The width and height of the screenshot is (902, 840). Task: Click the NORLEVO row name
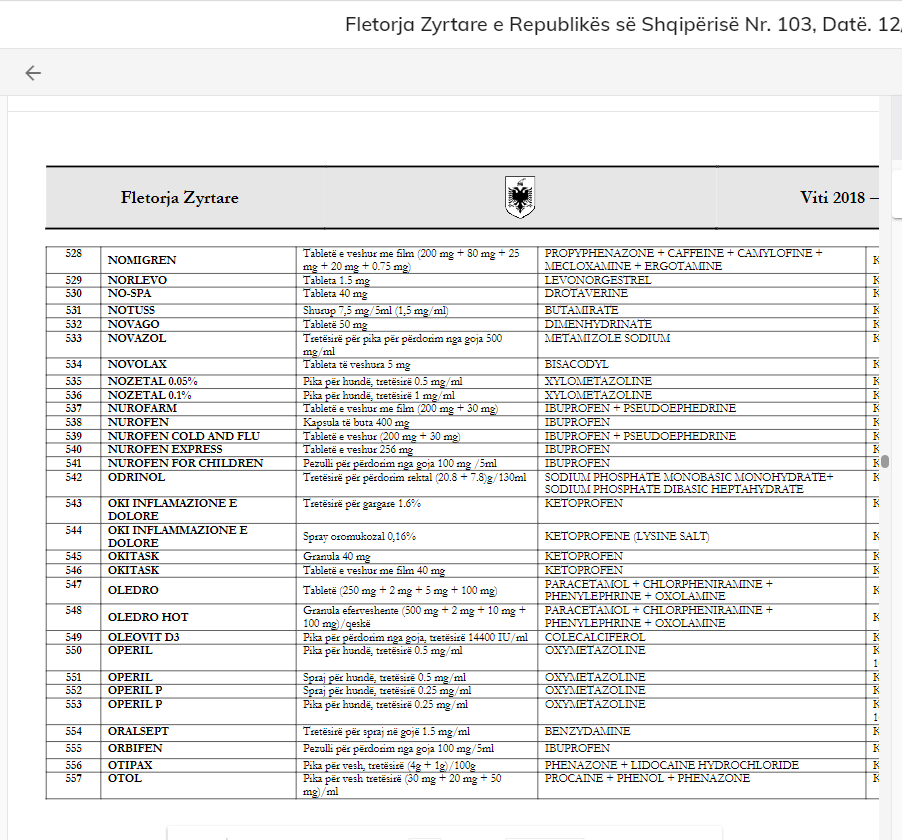coord(137,281)
